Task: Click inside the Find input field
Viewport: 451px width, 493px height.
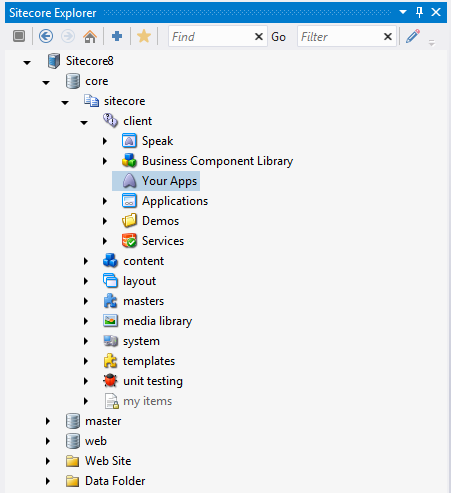Action: pos(211,37)
